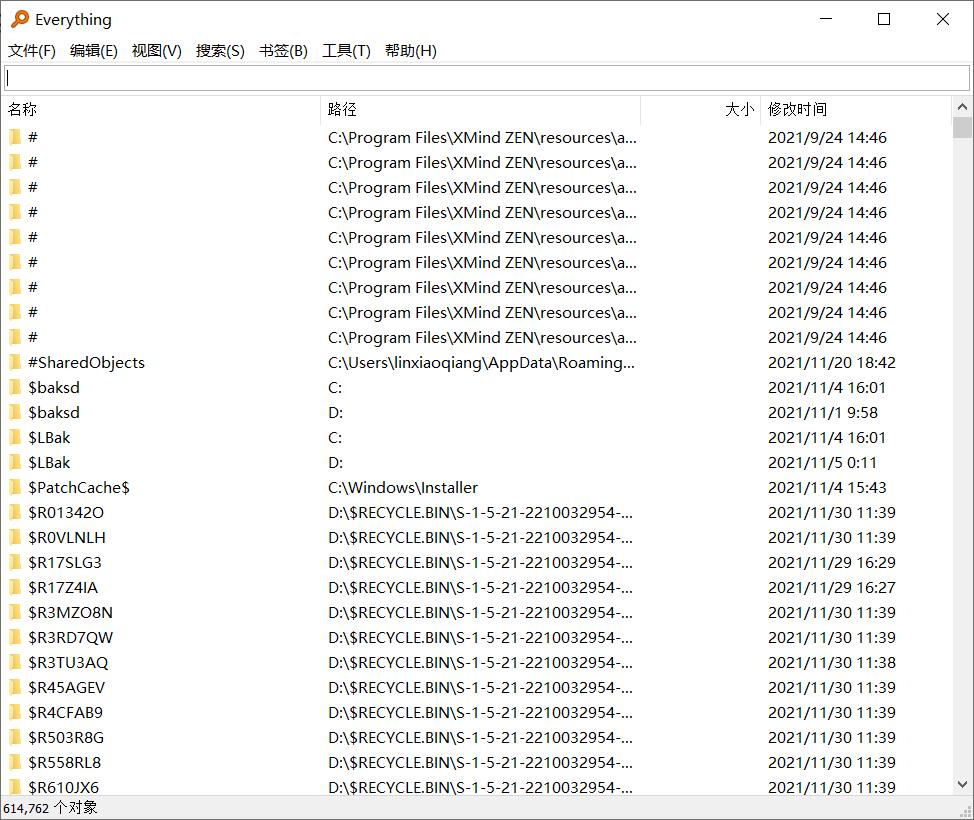Open the 视图(V) menu
Viewport: 974px width, 820px height.
[156, 50]
